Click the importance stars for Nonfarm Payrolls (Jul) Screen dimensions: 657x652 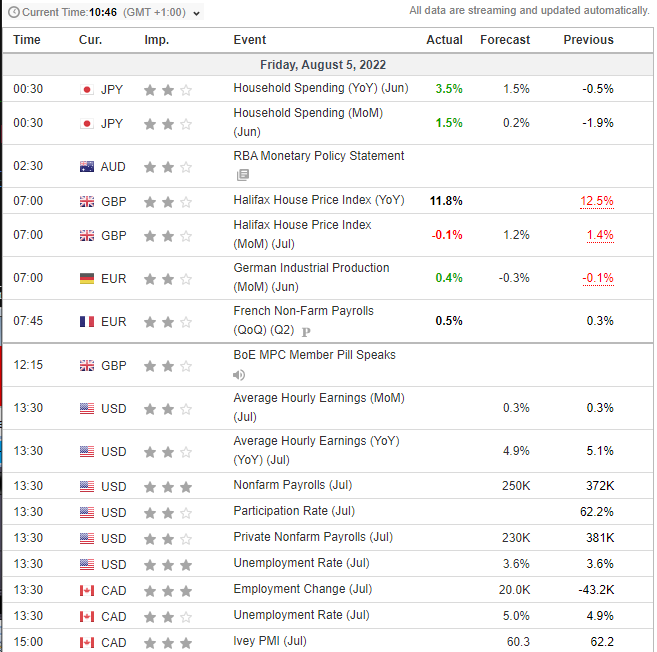(167, 486)
